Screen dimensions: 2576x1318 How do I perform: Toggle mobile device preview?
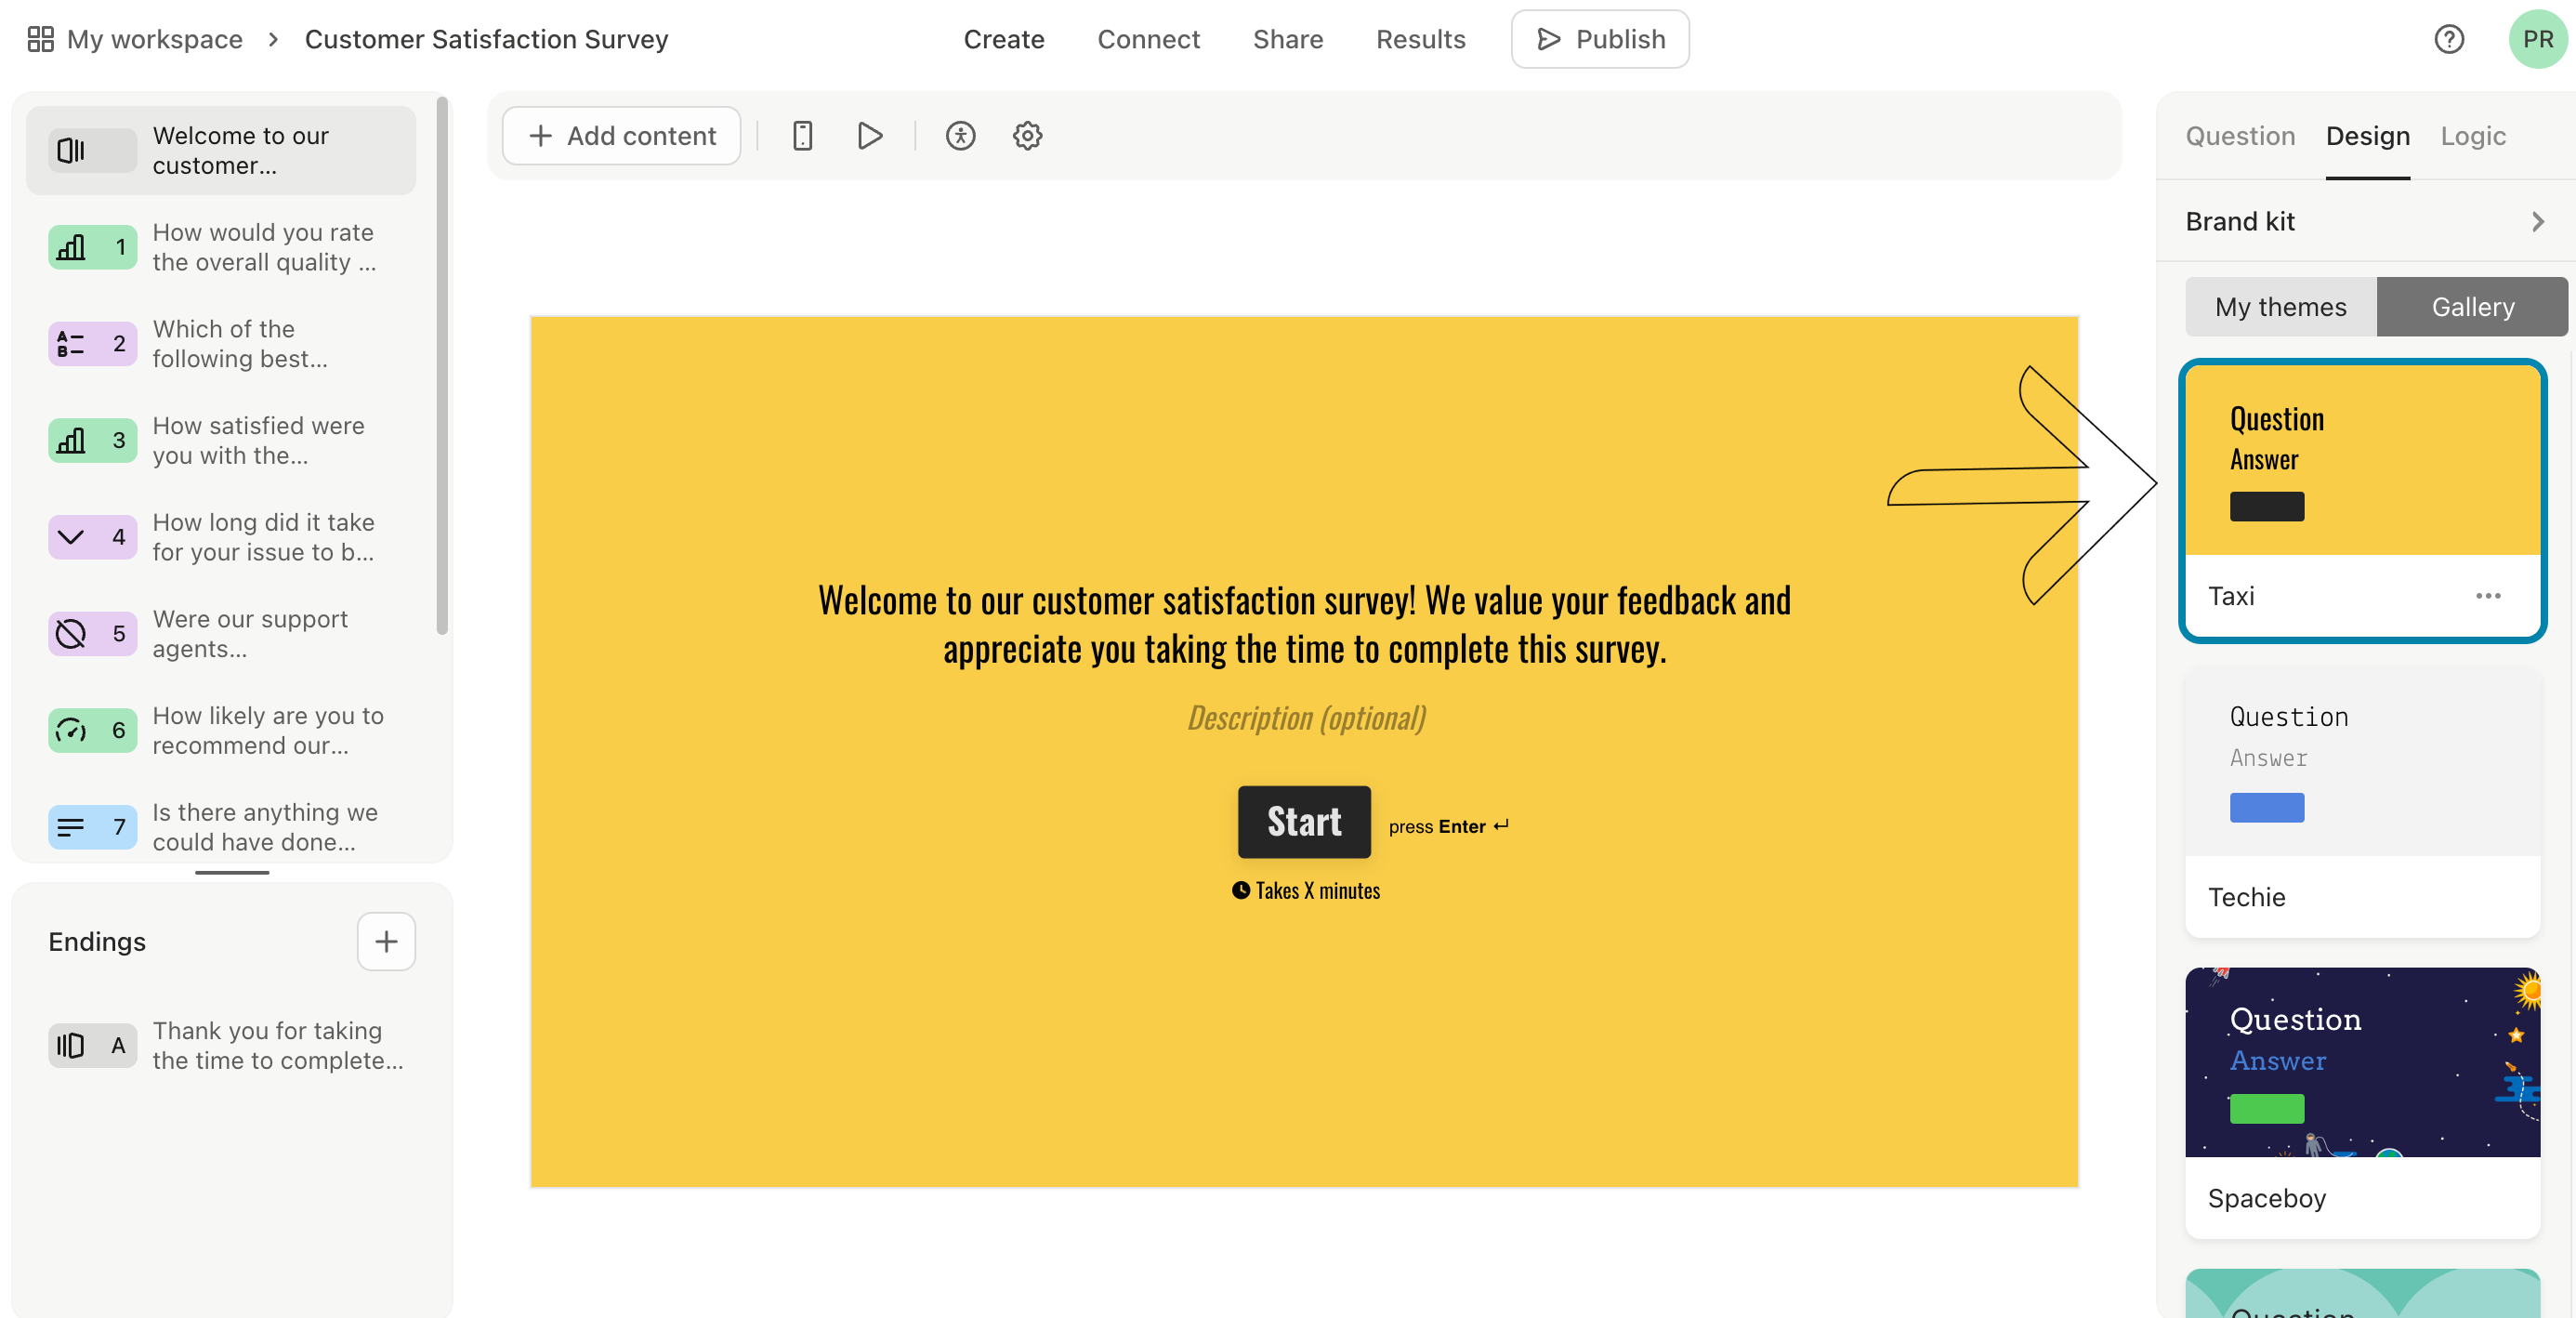802,135
